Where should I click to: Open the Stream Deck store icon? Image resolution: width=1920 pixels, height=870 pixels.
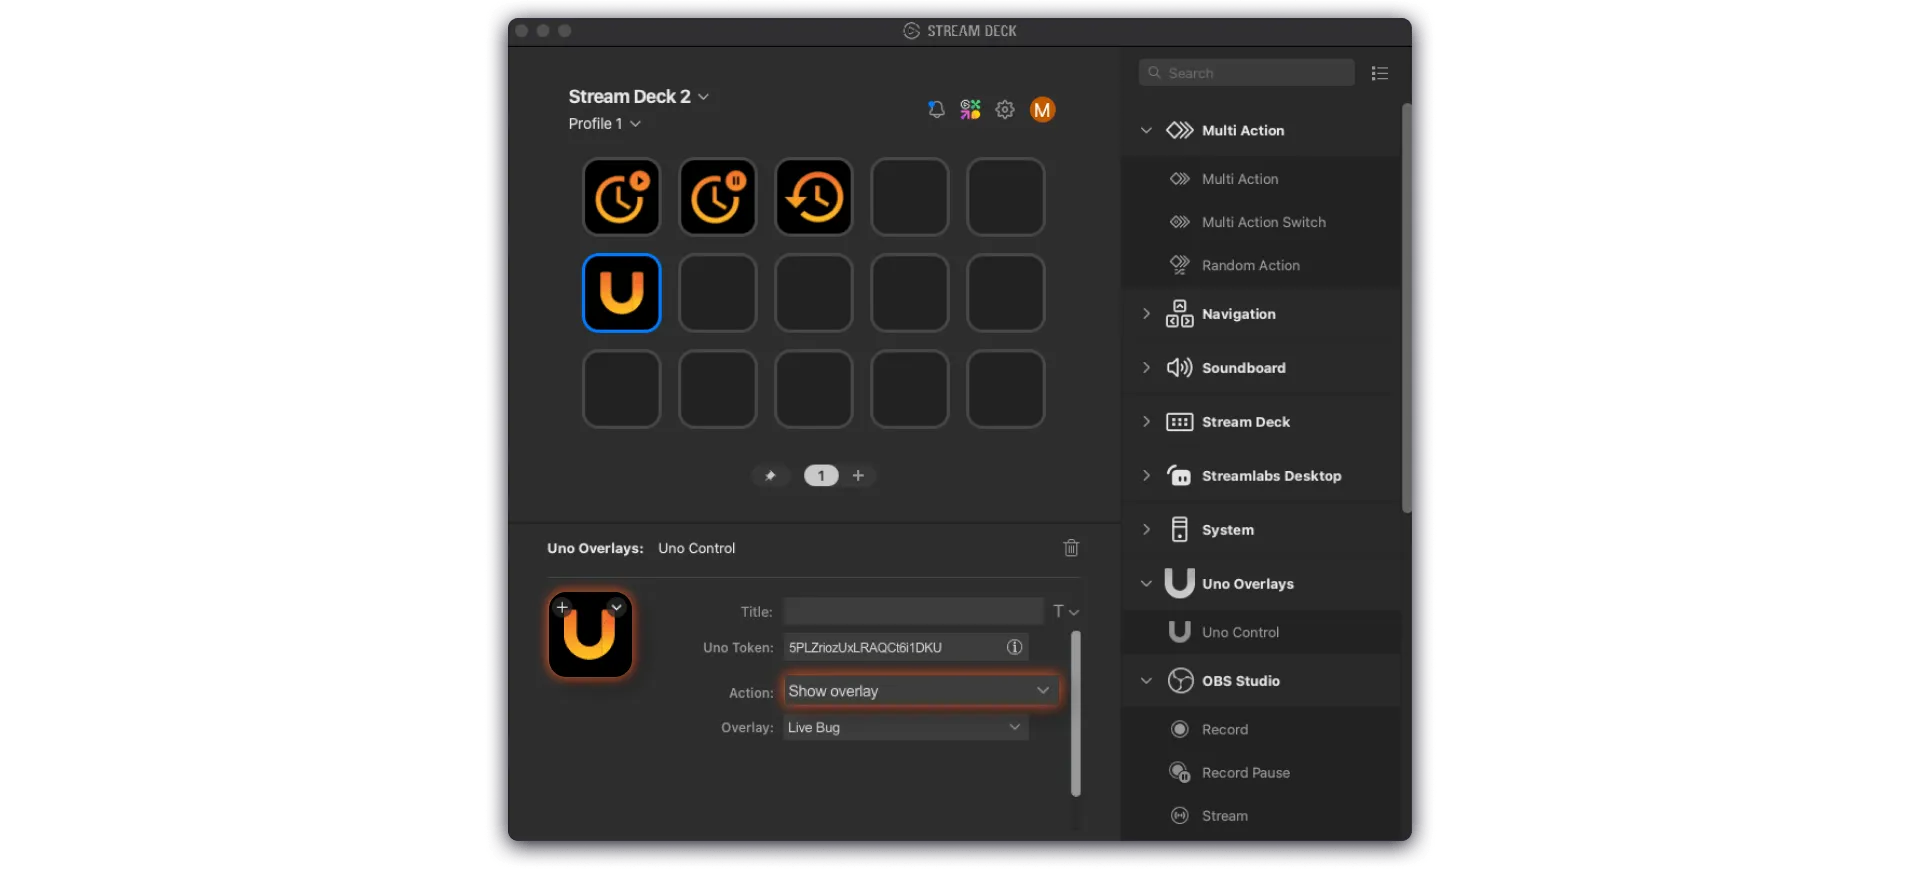click(970, 109)
